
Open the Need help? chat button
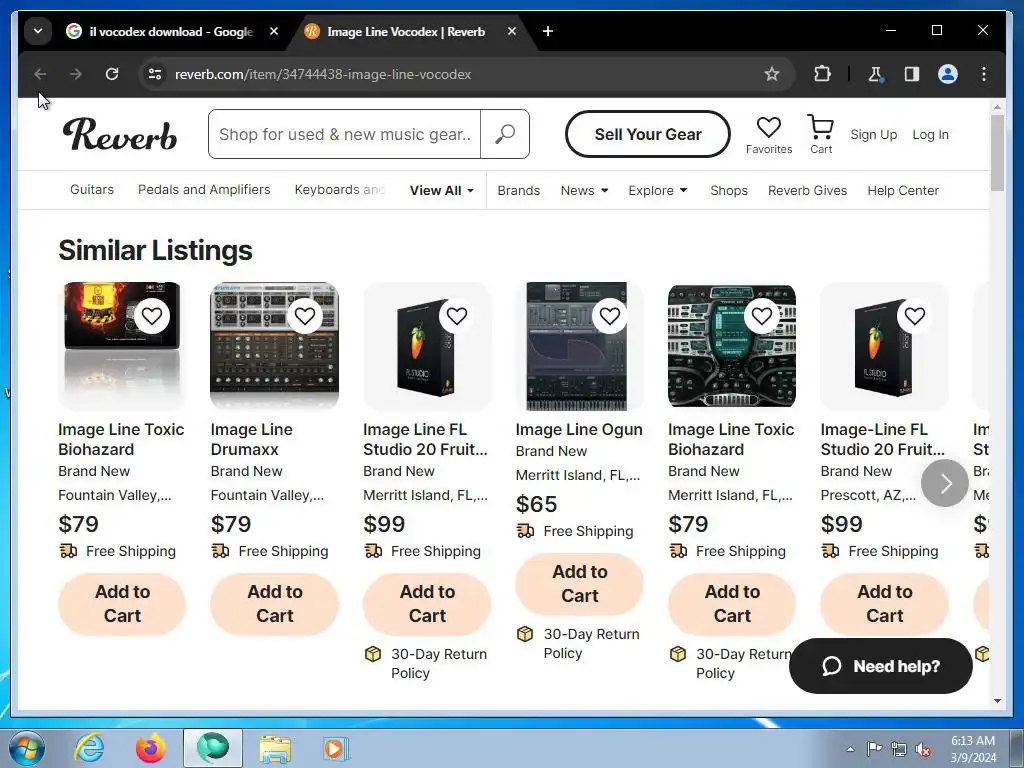[x=880, y=666]
